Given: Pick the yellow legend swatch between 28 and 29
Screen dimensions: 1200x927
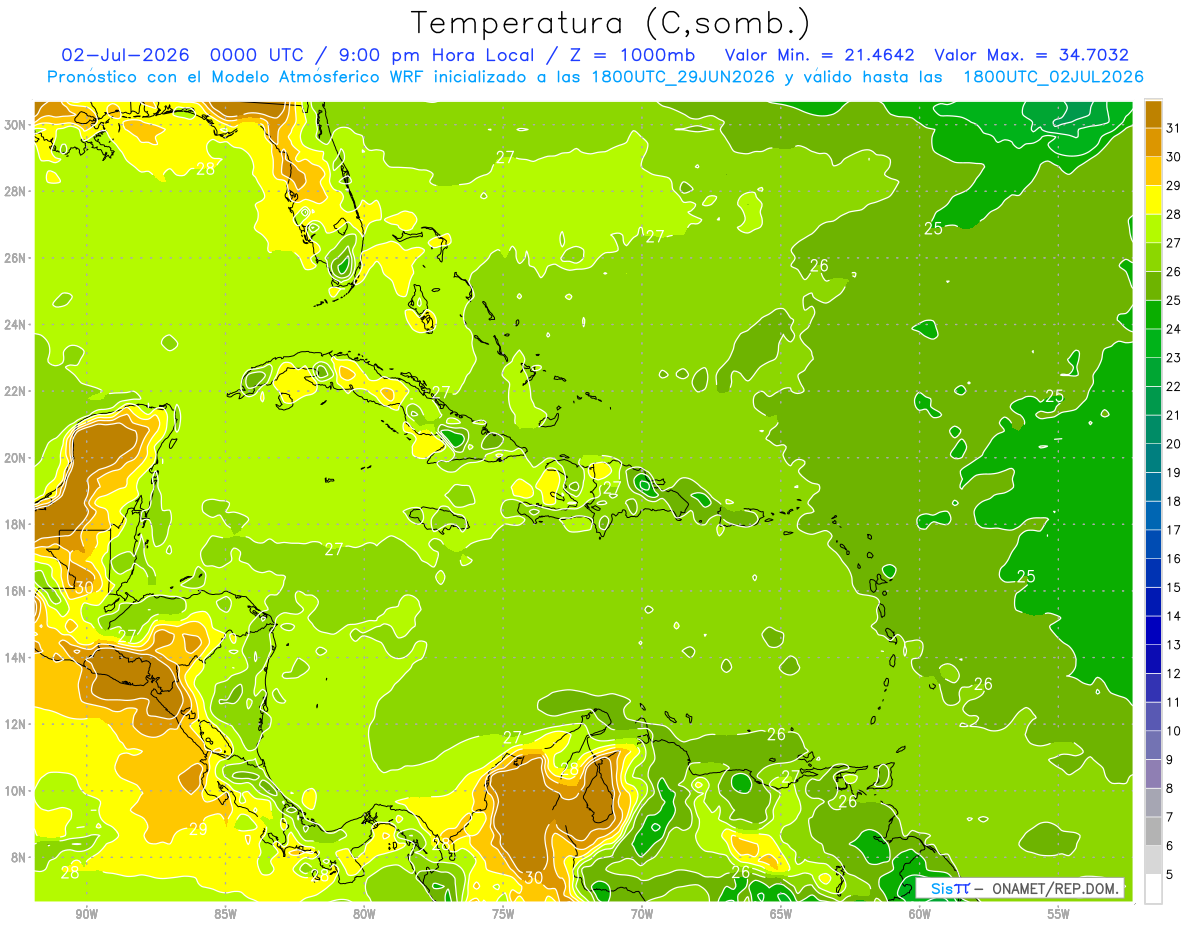Looking at the screenshot, I should [x=1153, y=200].
